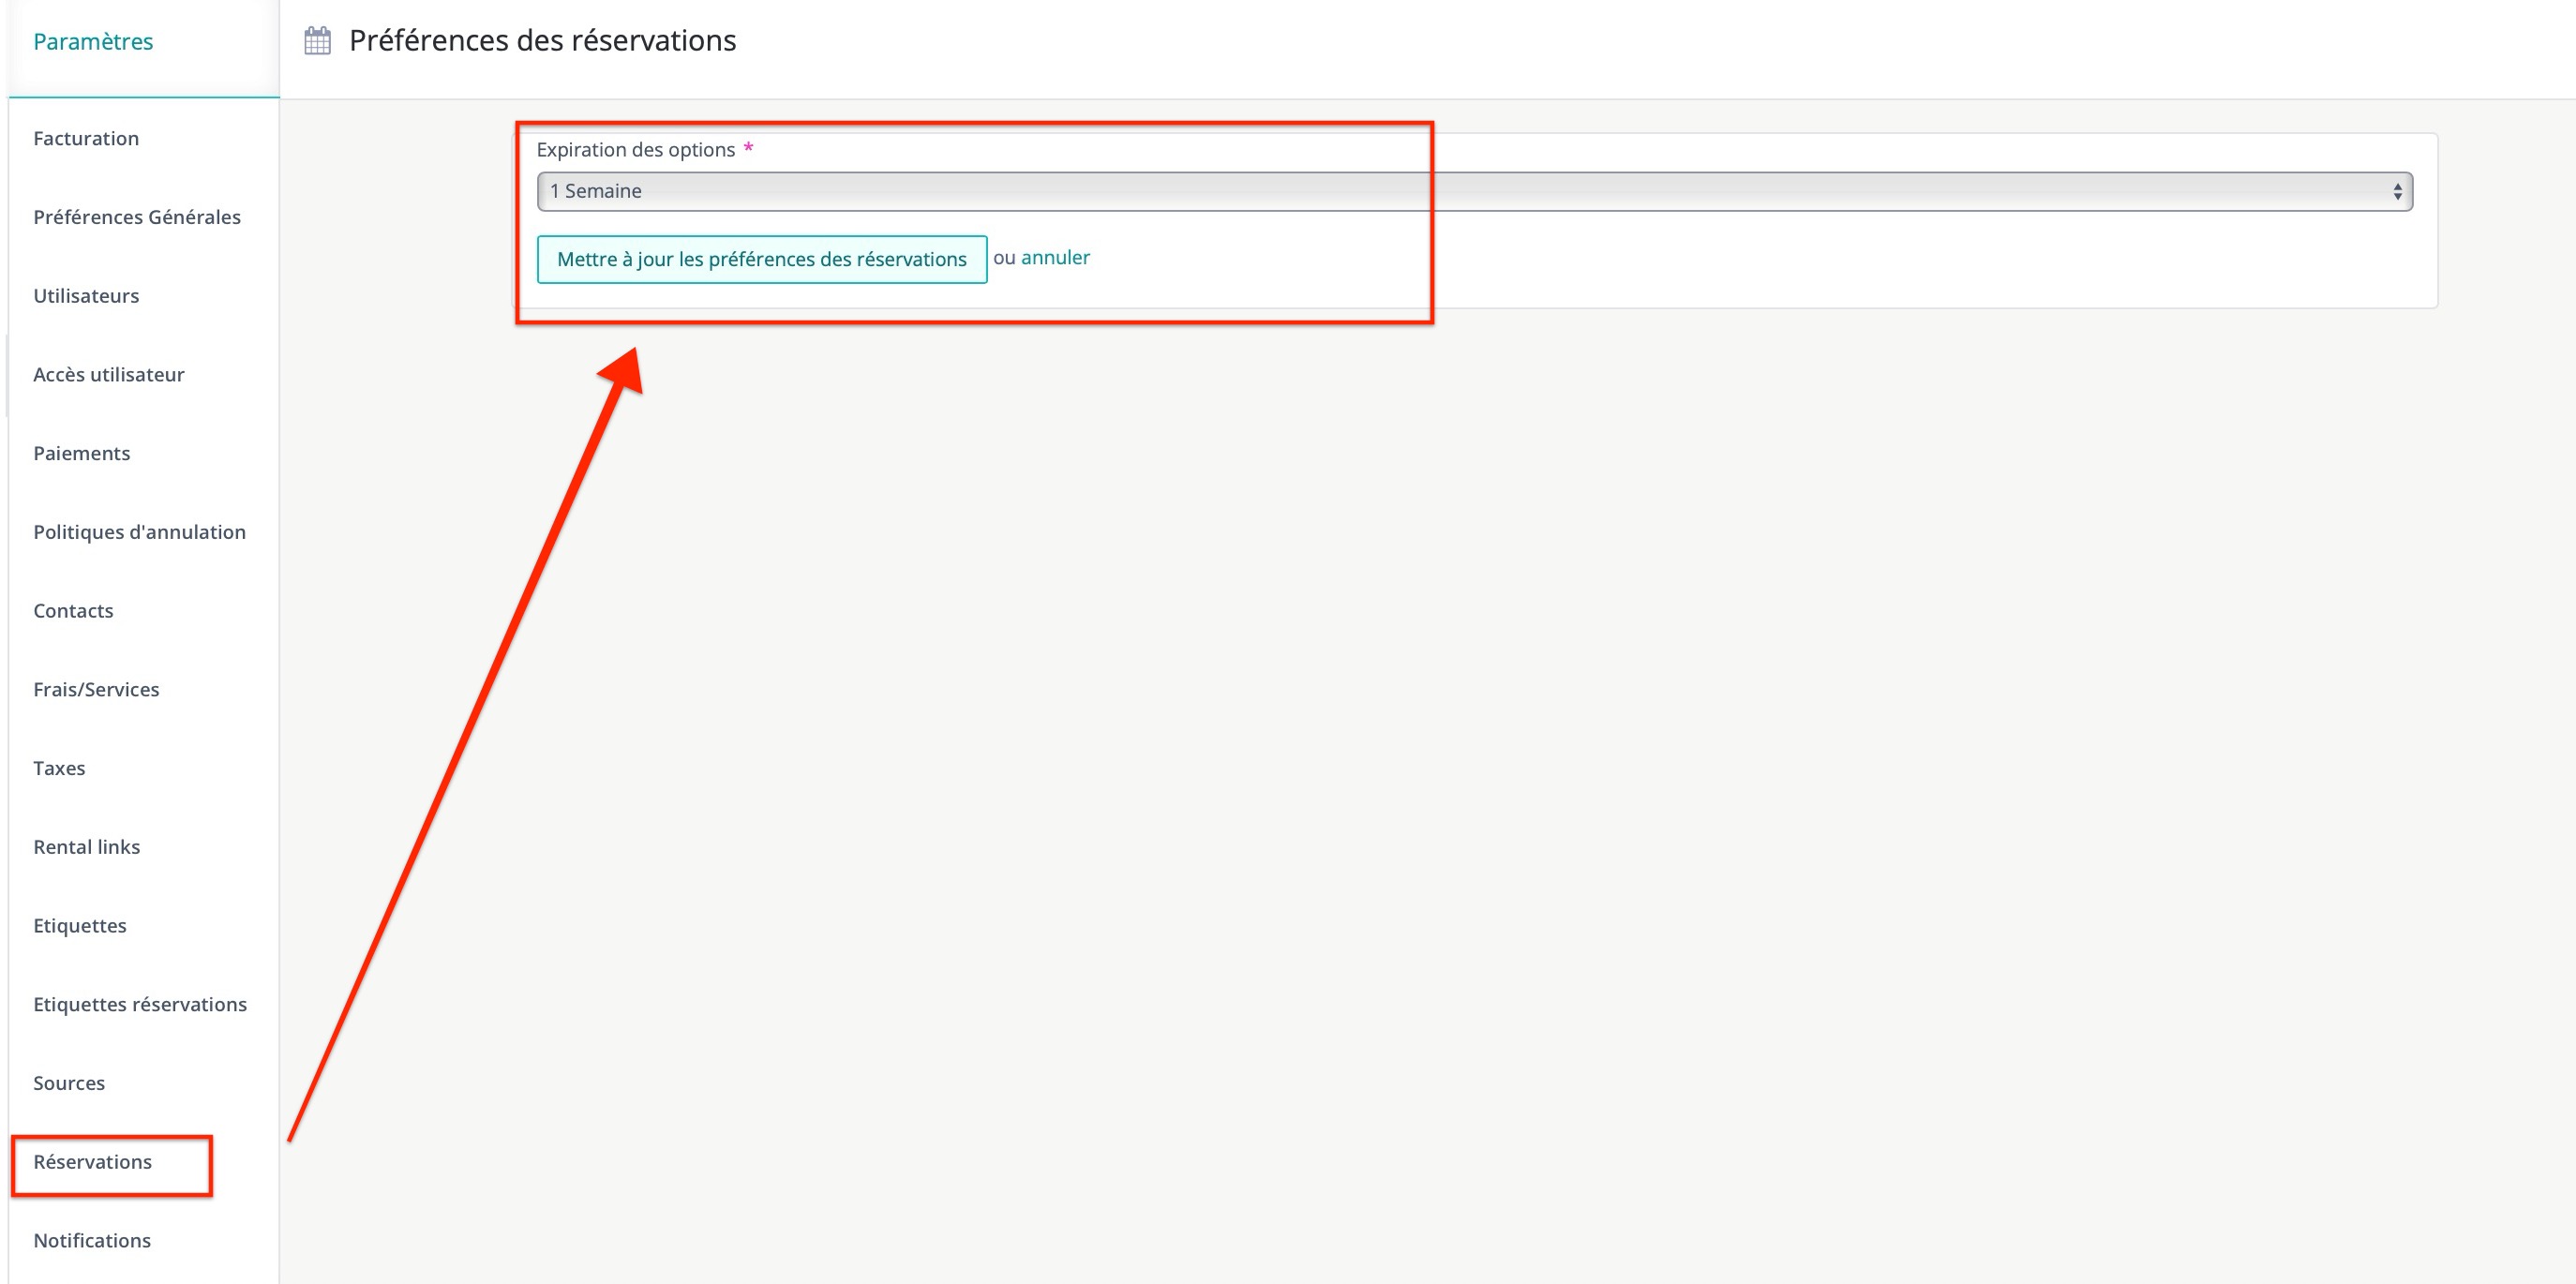2576x1284 pixels.
Task: Open Rental links section
Action: pos(87,847)
